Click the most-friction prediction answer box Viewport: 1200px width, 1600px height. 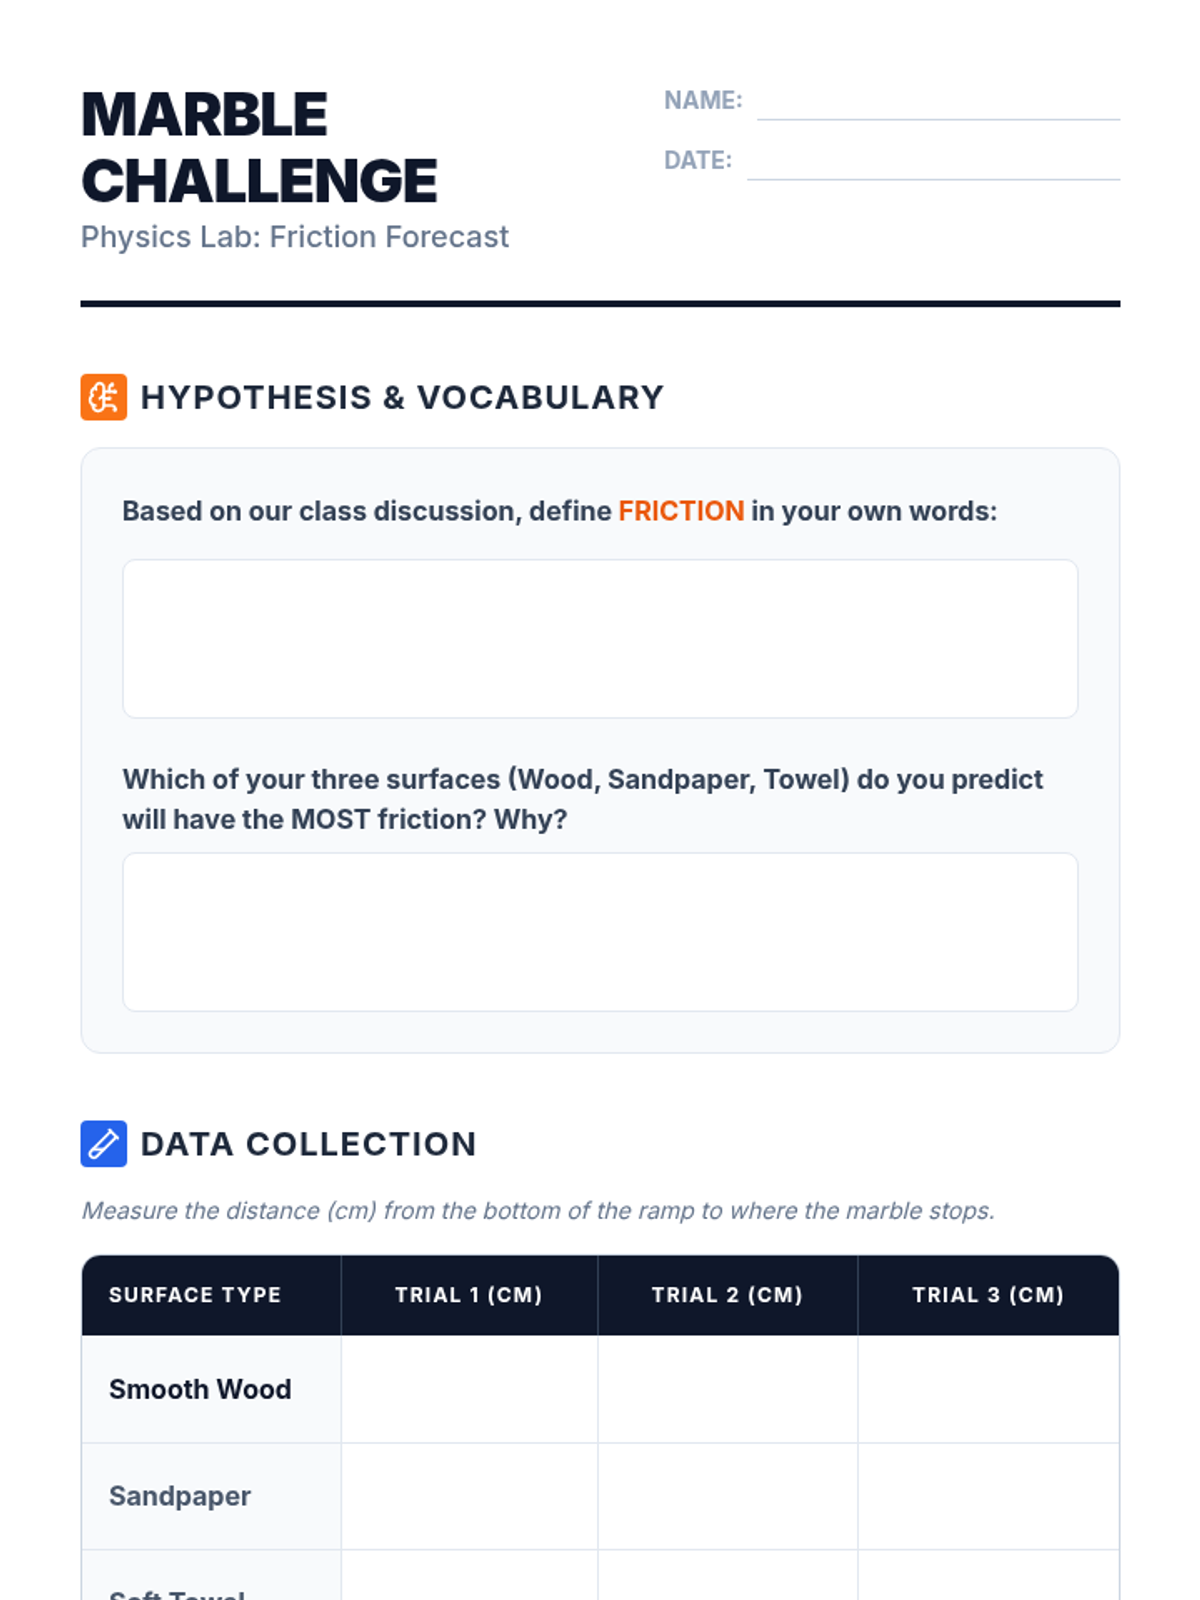[600, 932]
